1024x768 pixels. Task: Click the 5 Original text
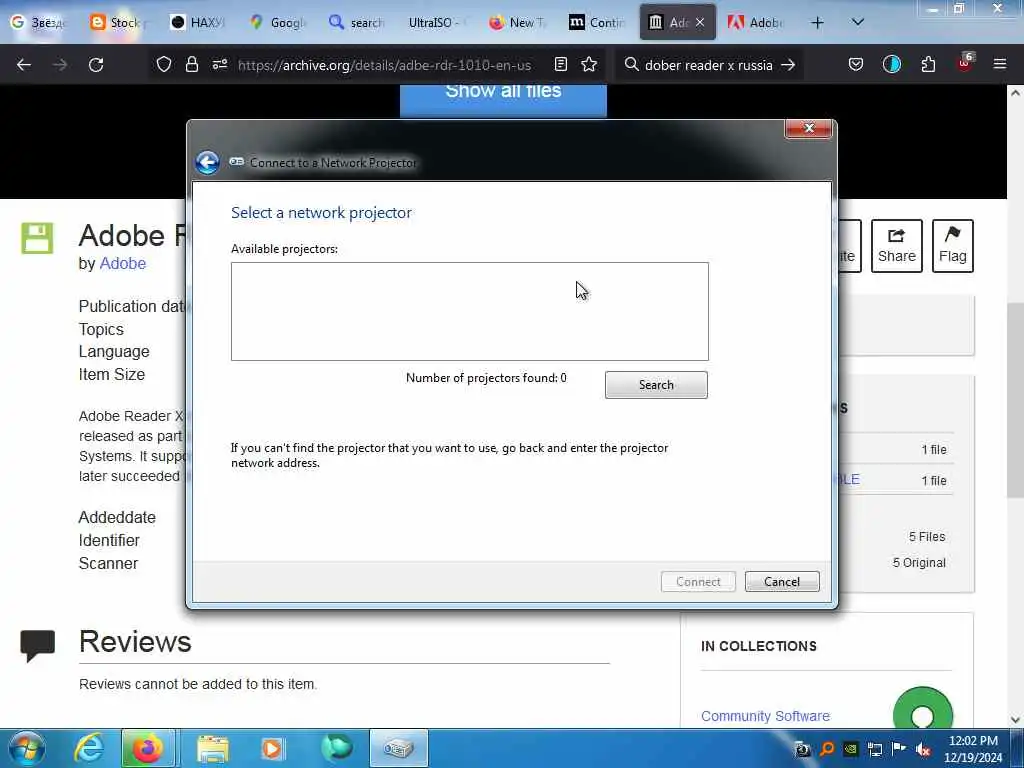pos(919,563)
